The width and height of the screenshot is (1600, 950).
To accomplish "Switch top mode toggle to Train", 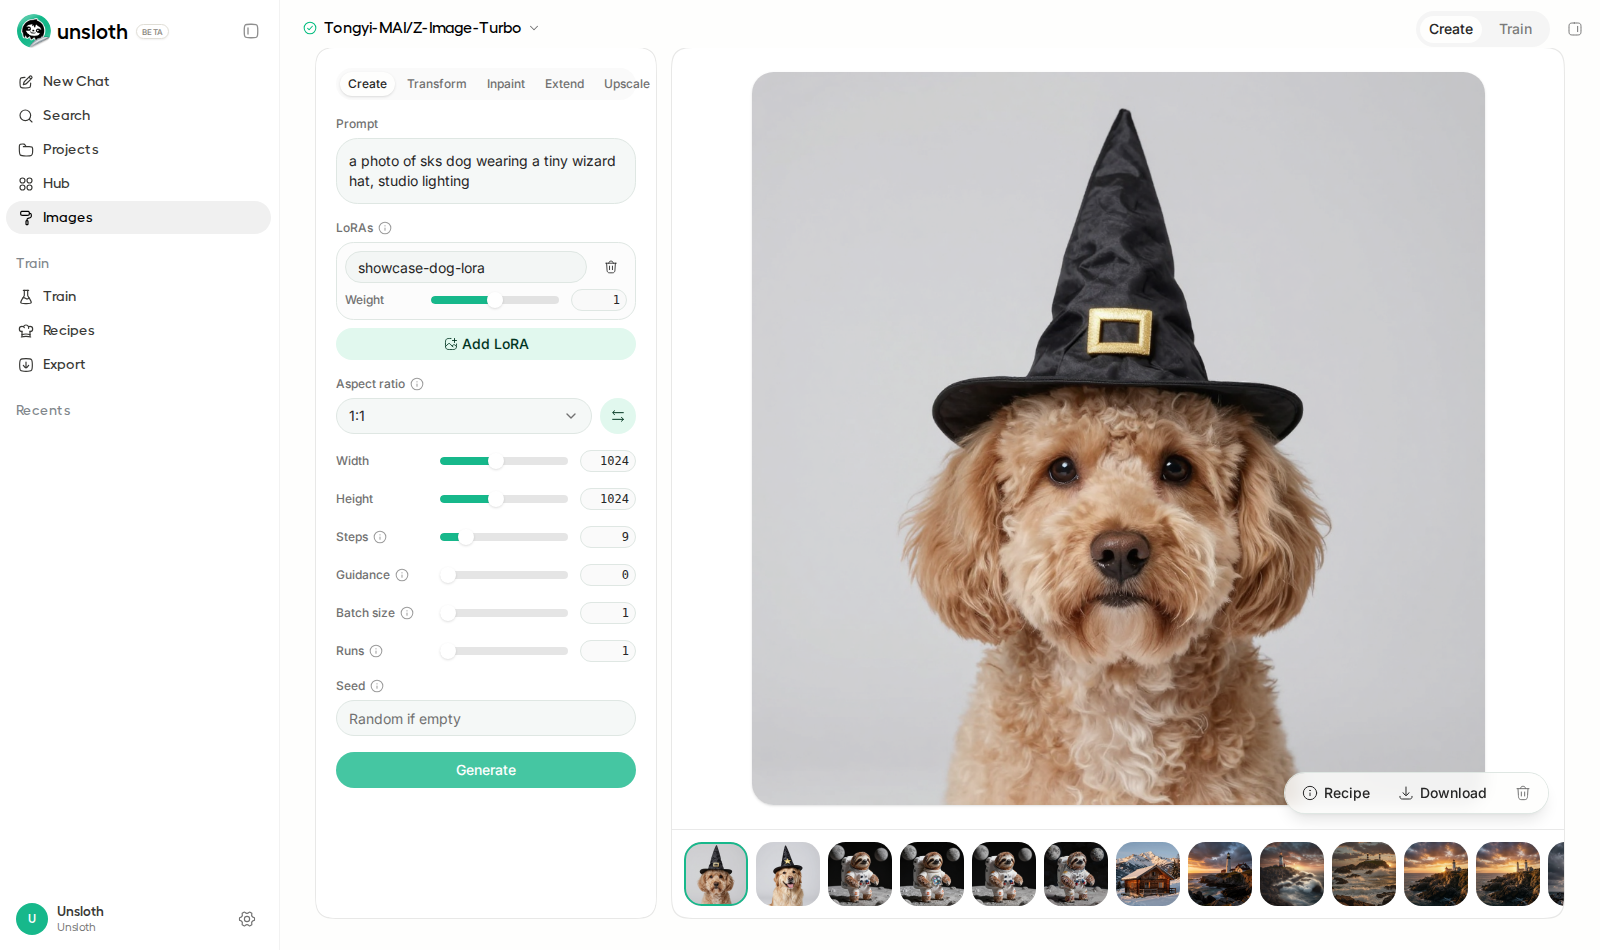I will tap(1515, 29).
